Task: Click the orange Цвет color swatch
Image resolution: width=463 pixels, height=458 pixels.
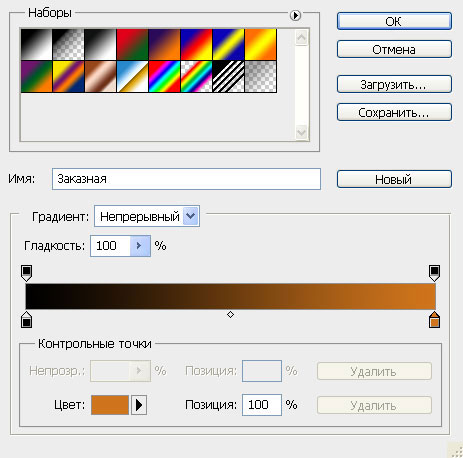Action: click(110, 405)
